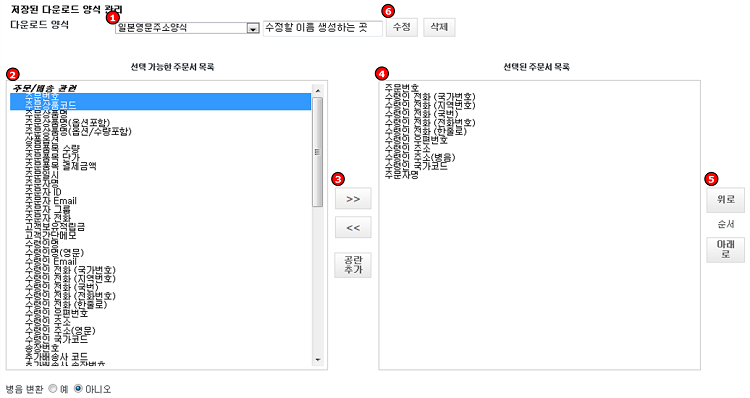Click the 삭제 button

(x=439, y=27)
